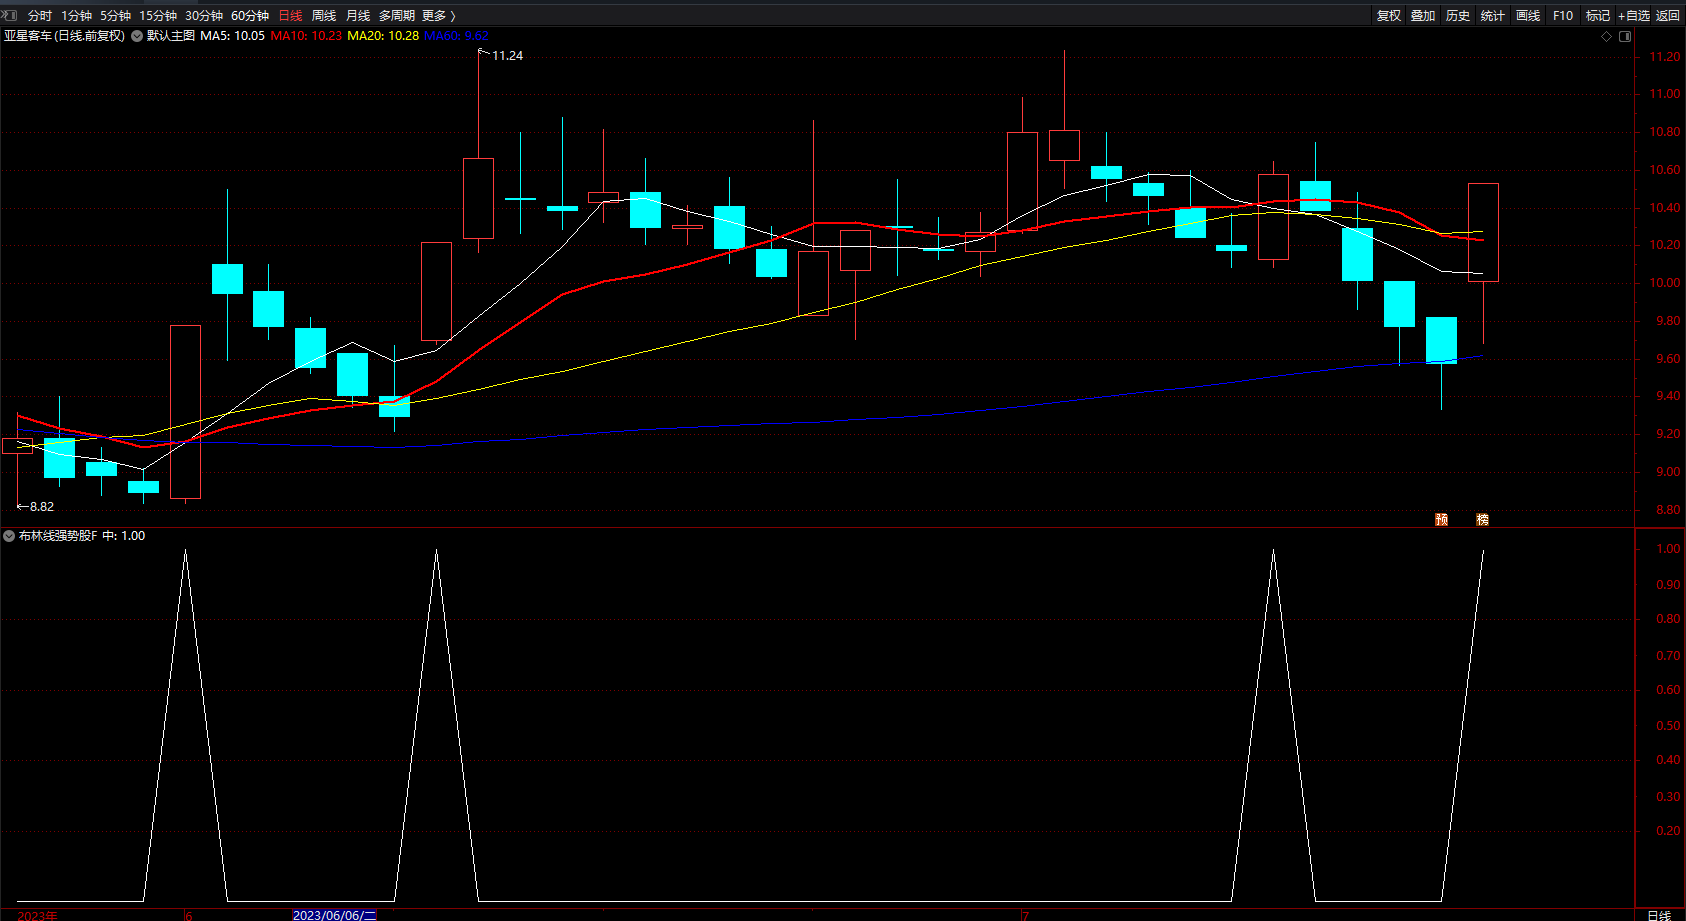Add stock to watchlist with +自选
Screen dimensions: 1686x921
click(1633, 15)
